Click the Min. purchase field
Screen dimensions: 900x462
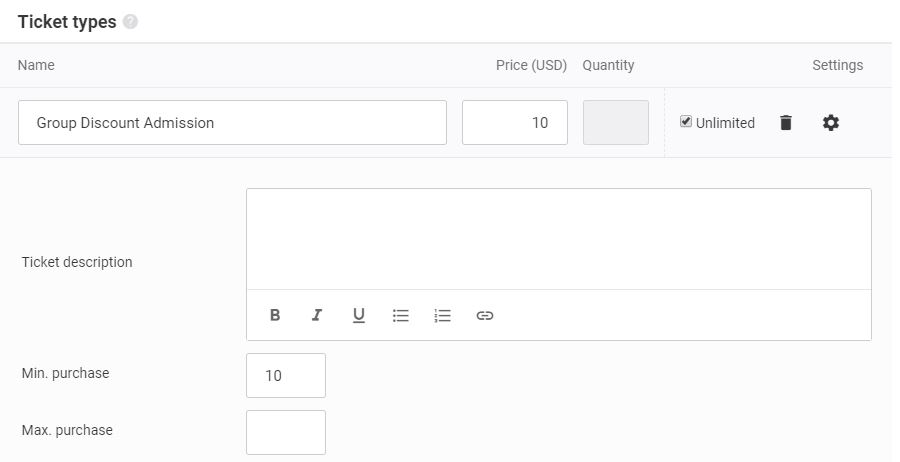click(286, 375)
